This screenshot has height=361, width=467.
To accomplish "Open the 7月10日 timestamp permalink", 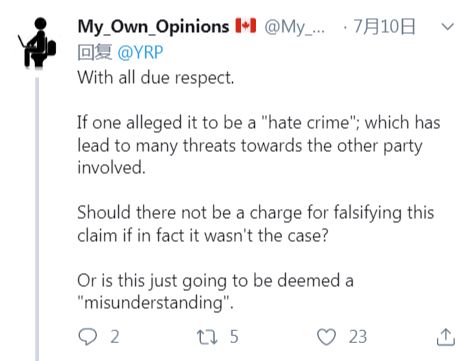I will pyautogui.click(x=384, y=26).
